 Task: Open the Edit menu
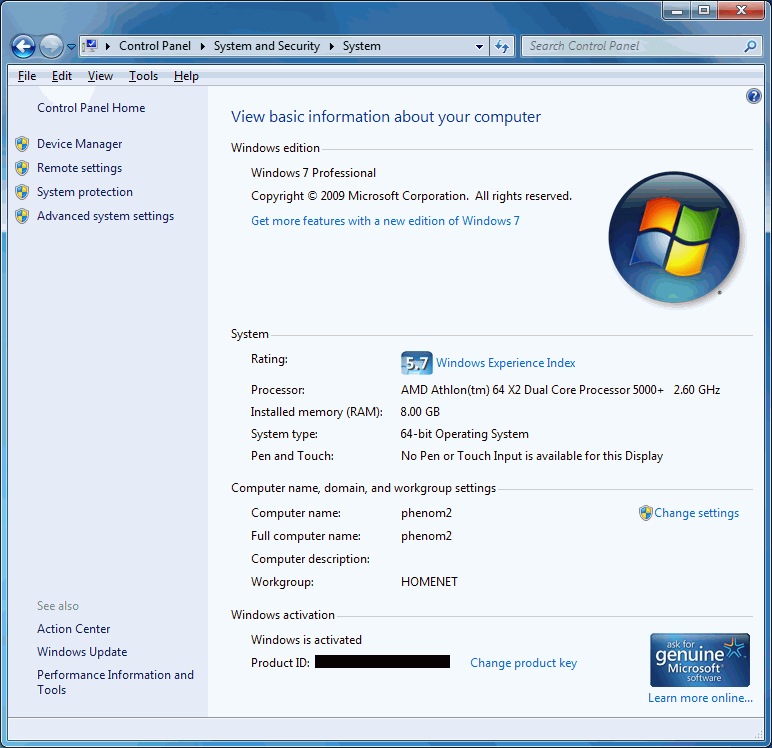pyautogui.click(x=62, y=76)
